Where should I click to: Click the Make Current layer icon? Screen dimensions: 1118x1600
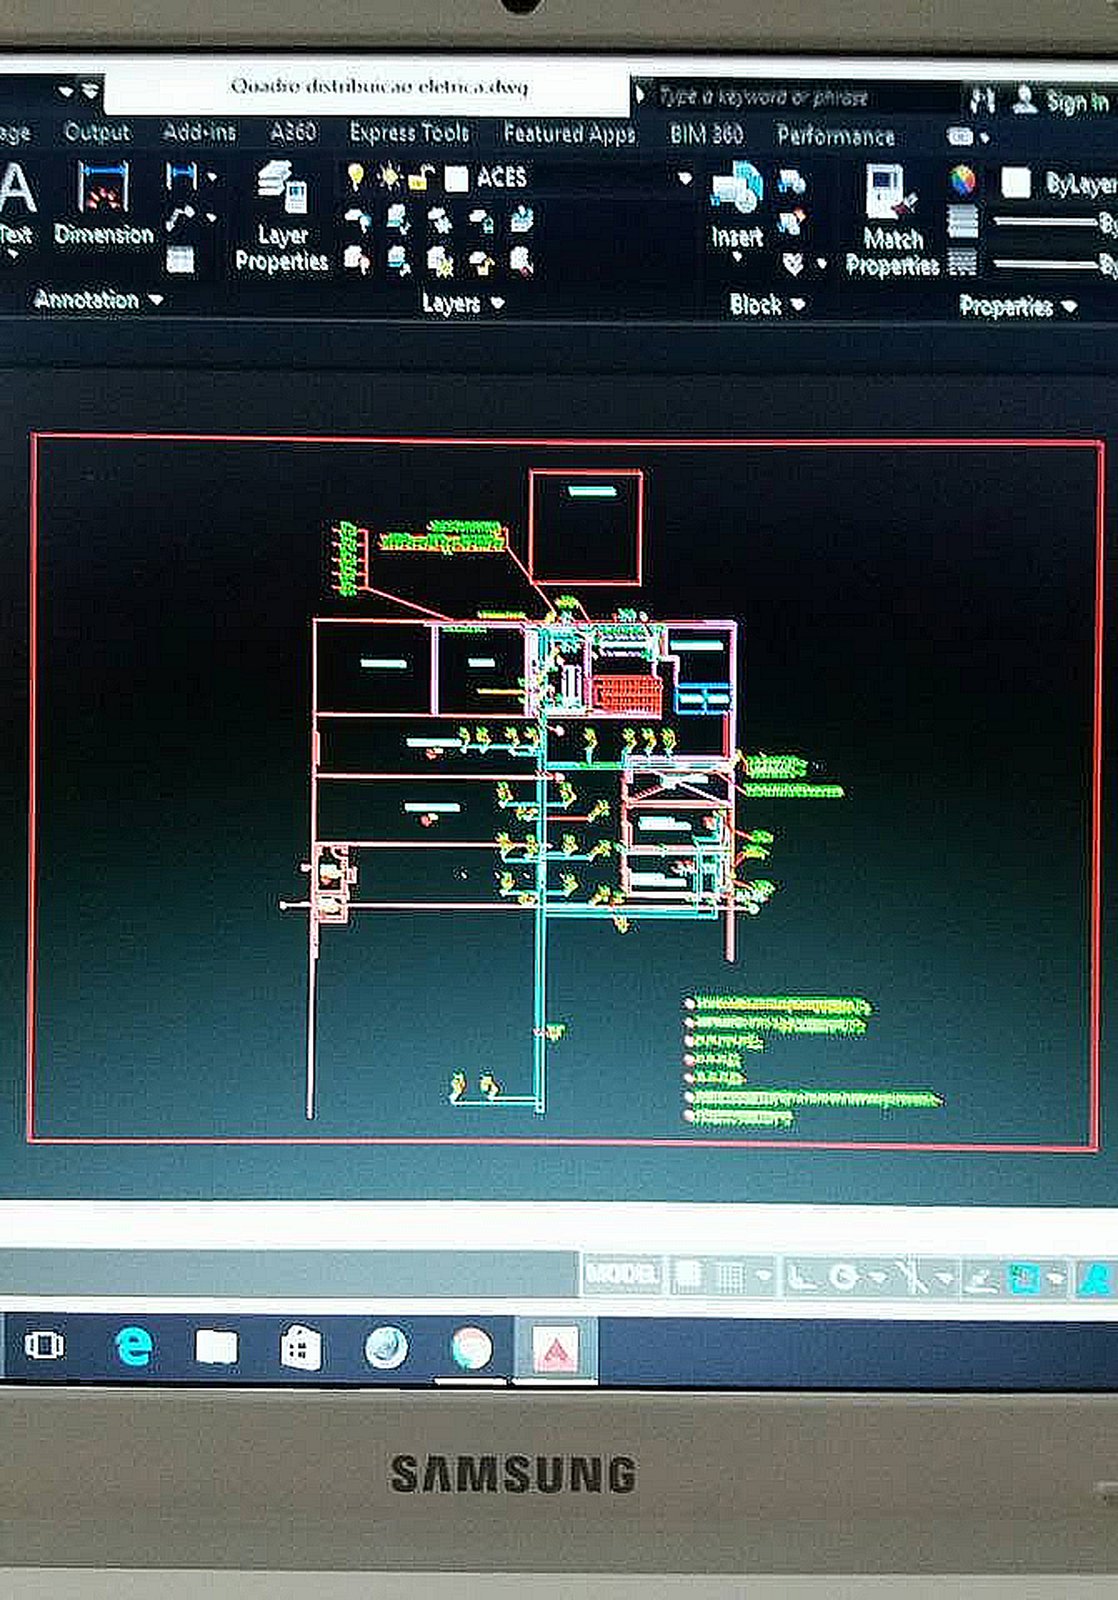click(521, 219)
